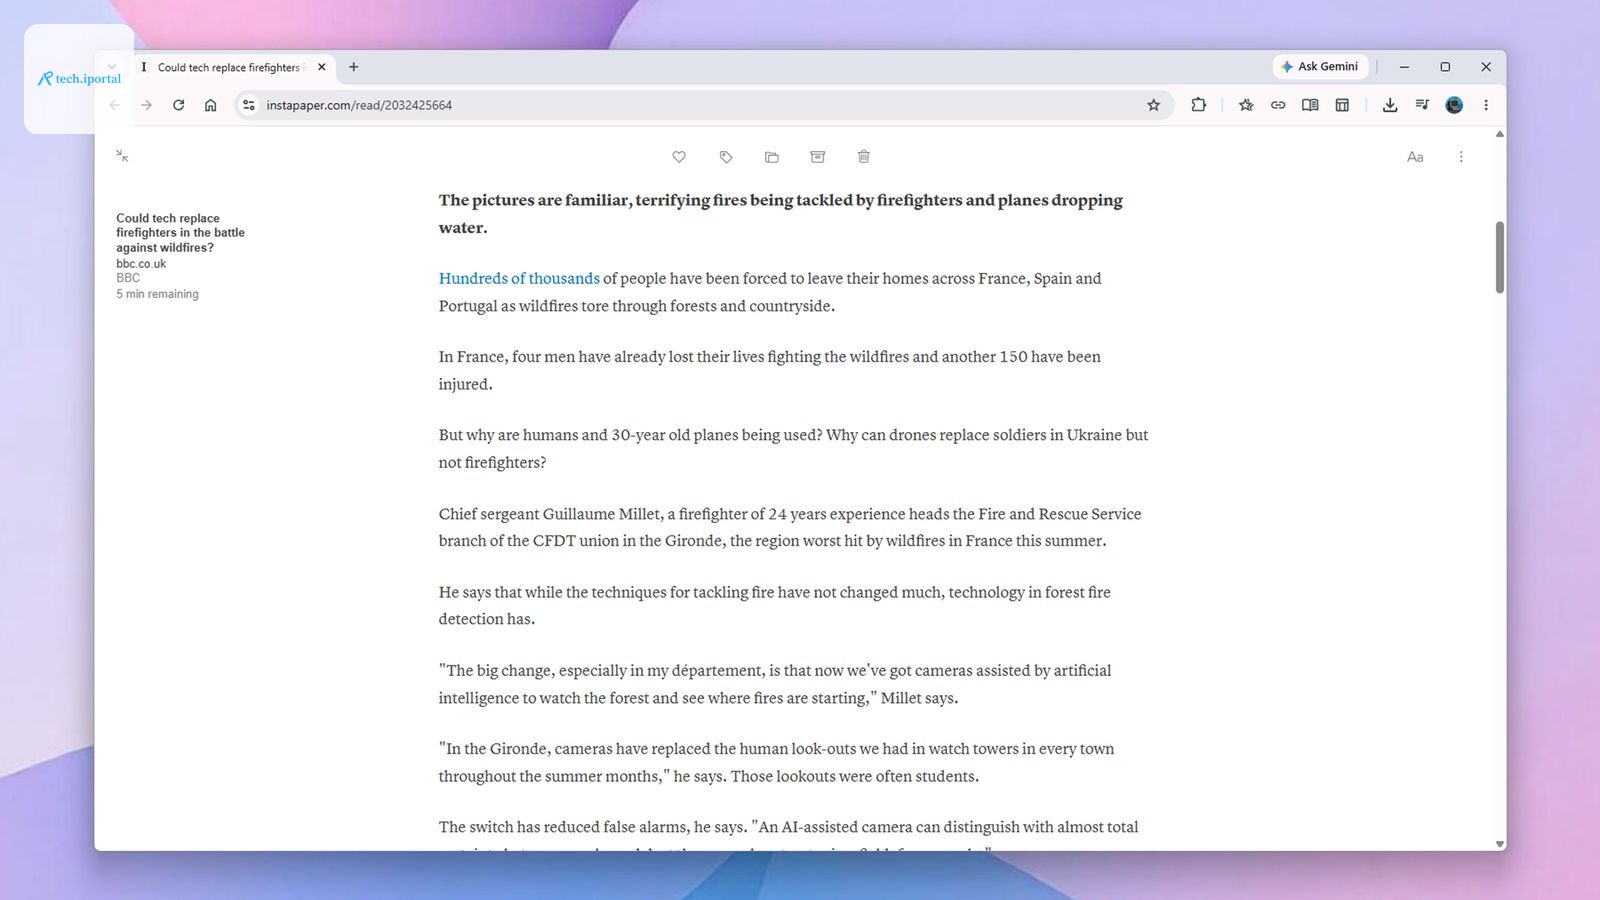
Task: Click the article title in sidebar
Action: point(180,233)
